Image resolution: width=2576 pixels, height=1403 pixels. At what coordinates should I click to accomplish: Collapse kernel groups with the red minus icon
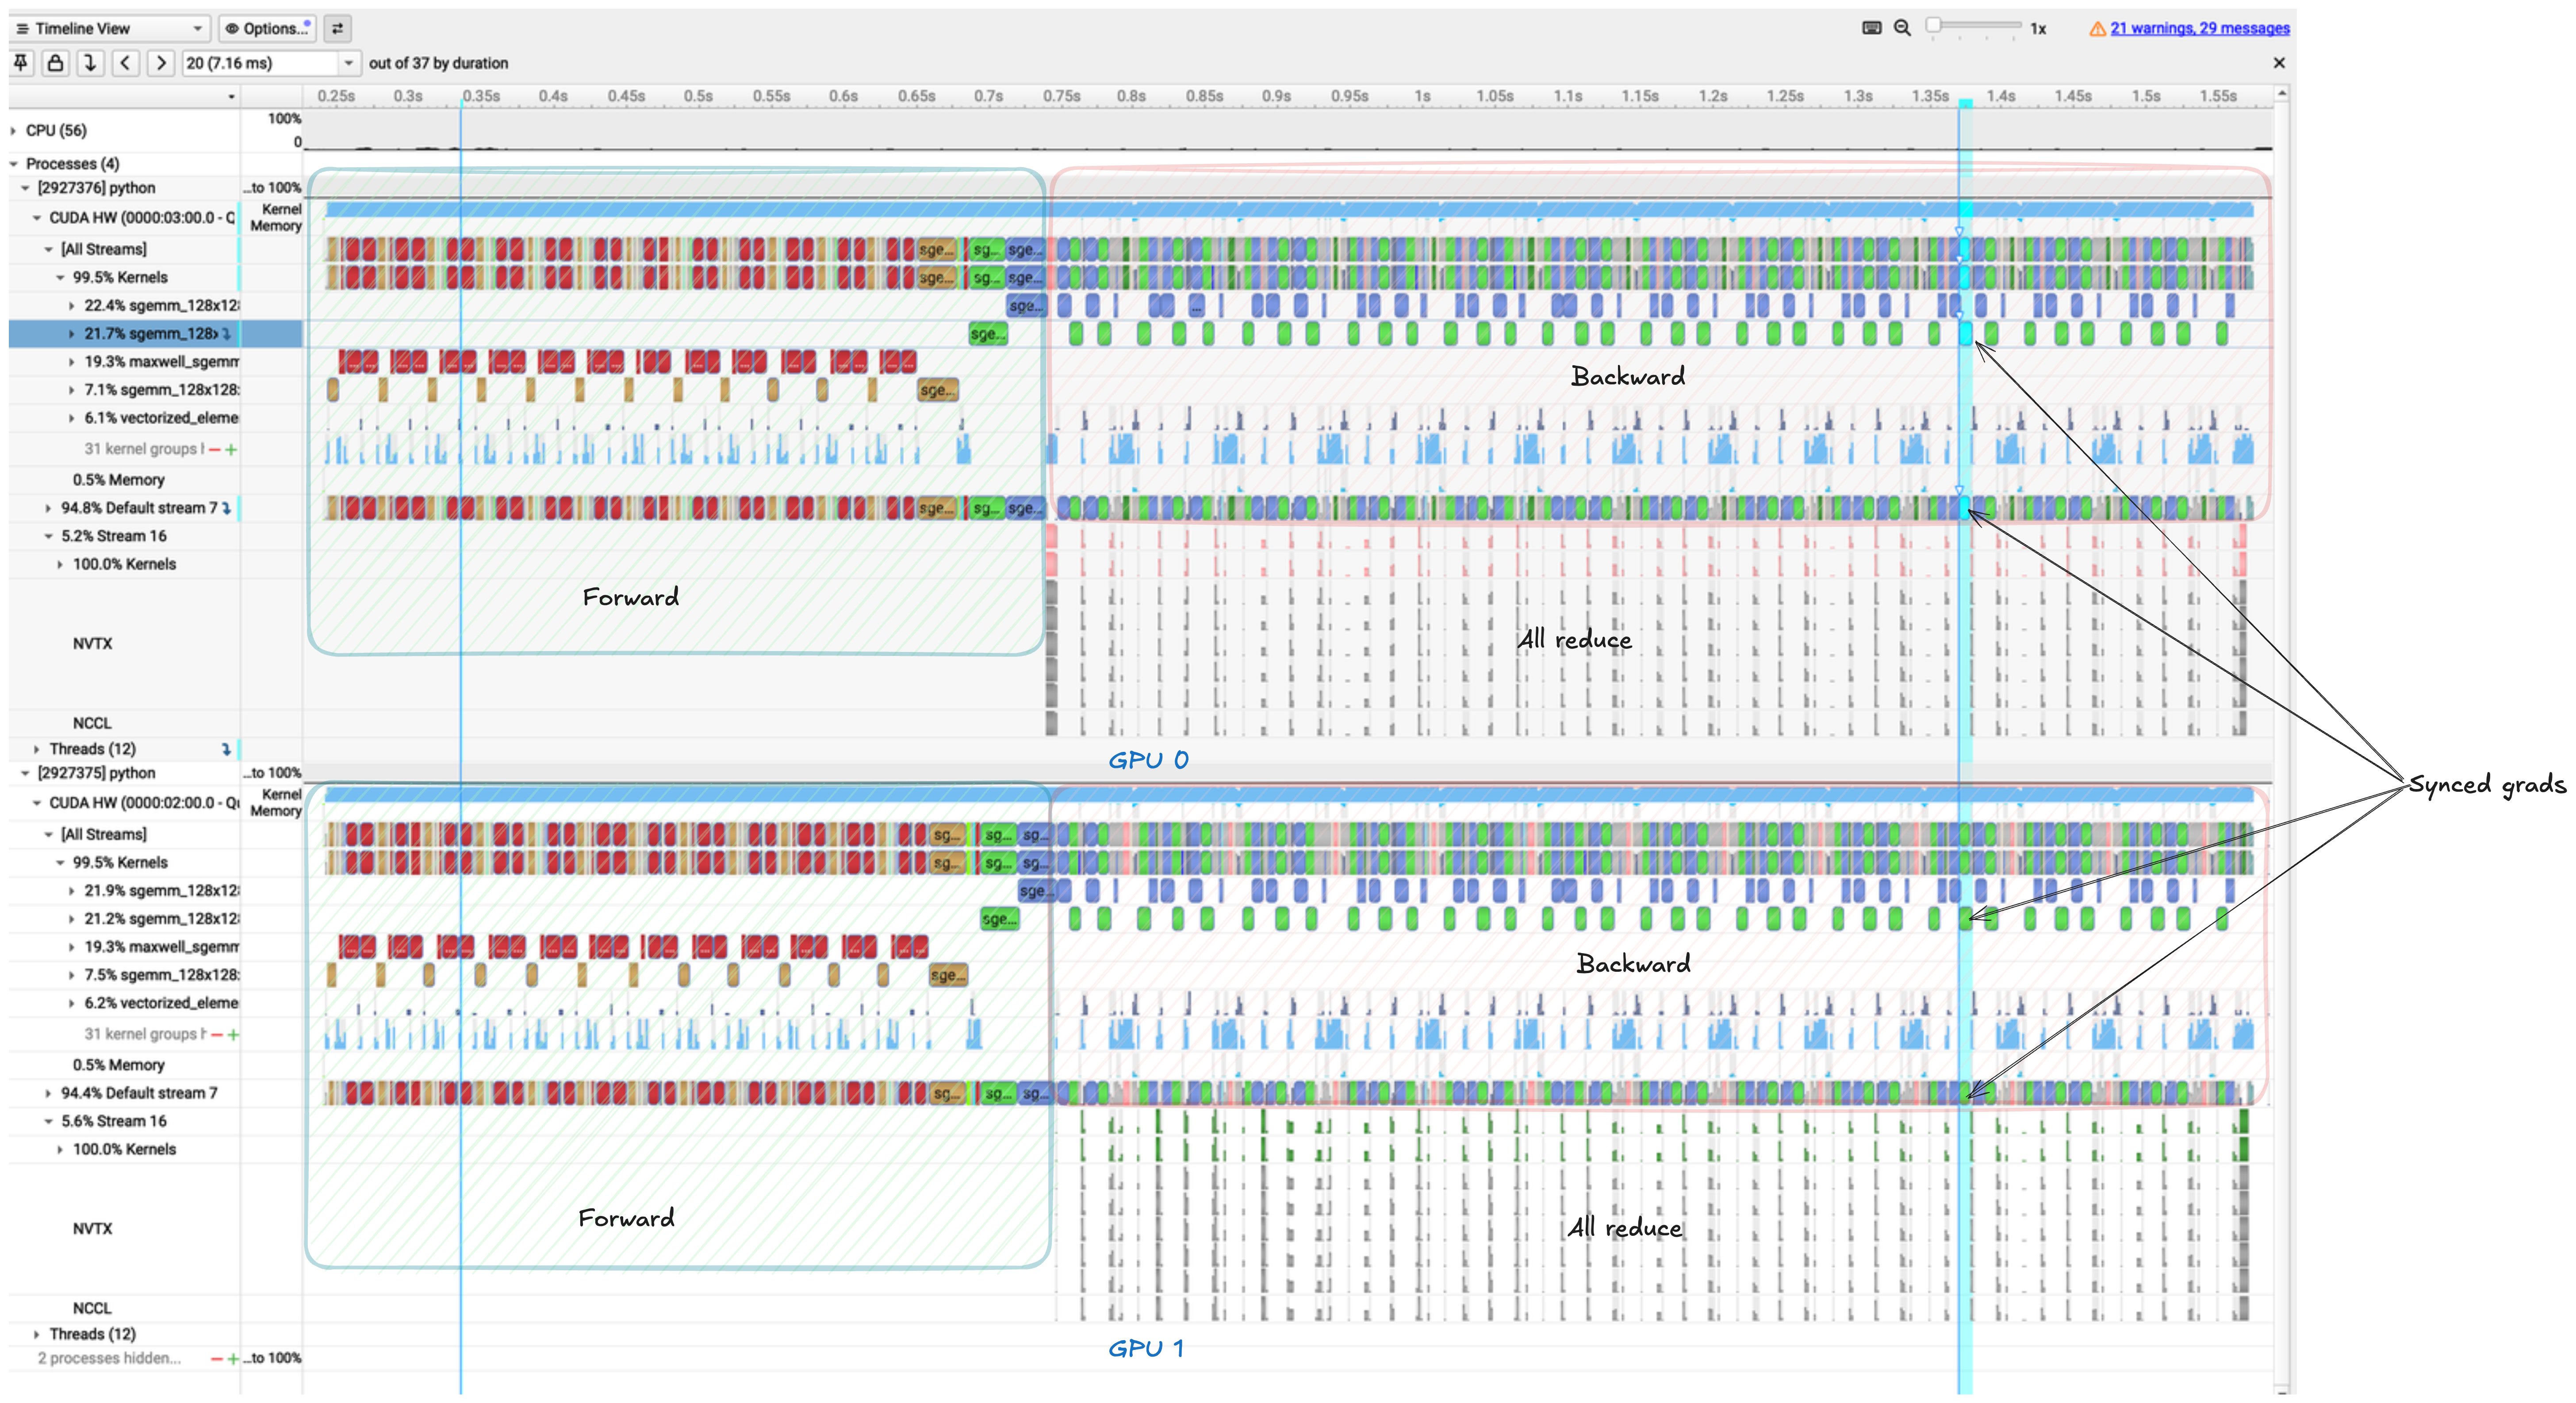215,449
